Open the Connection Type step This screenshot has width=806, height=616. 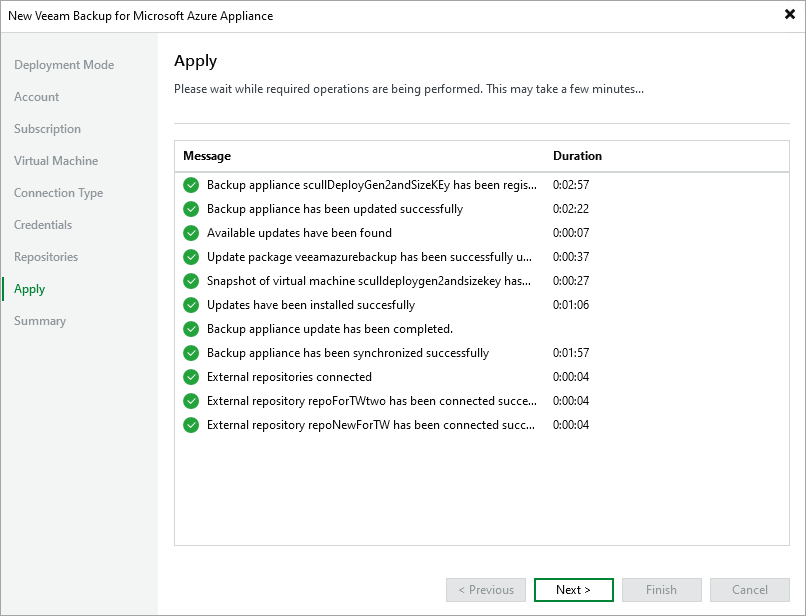(x=59, y=193)
